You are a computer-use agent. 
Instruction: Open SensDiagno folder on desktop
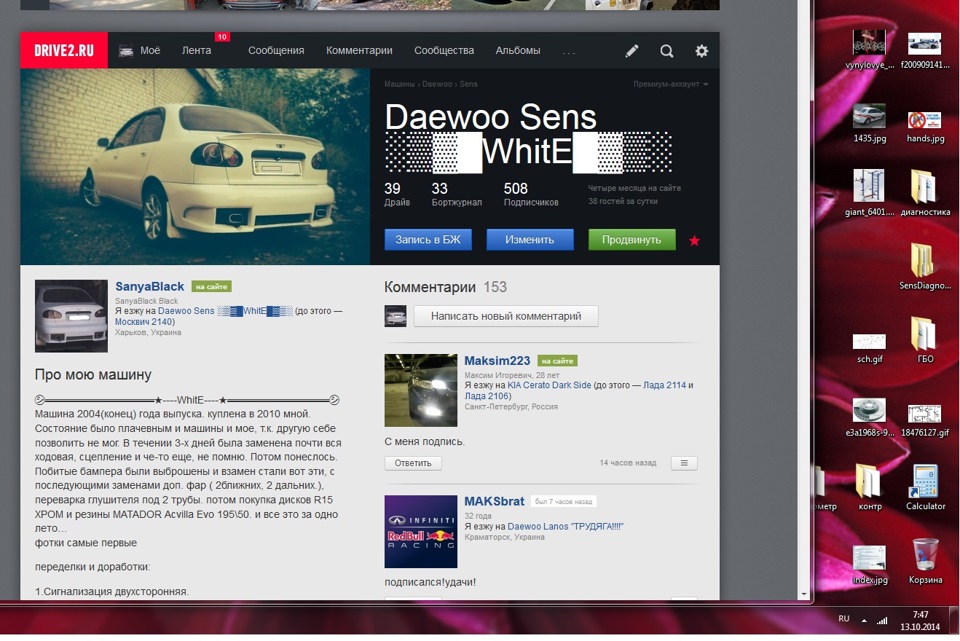point(925,267)
